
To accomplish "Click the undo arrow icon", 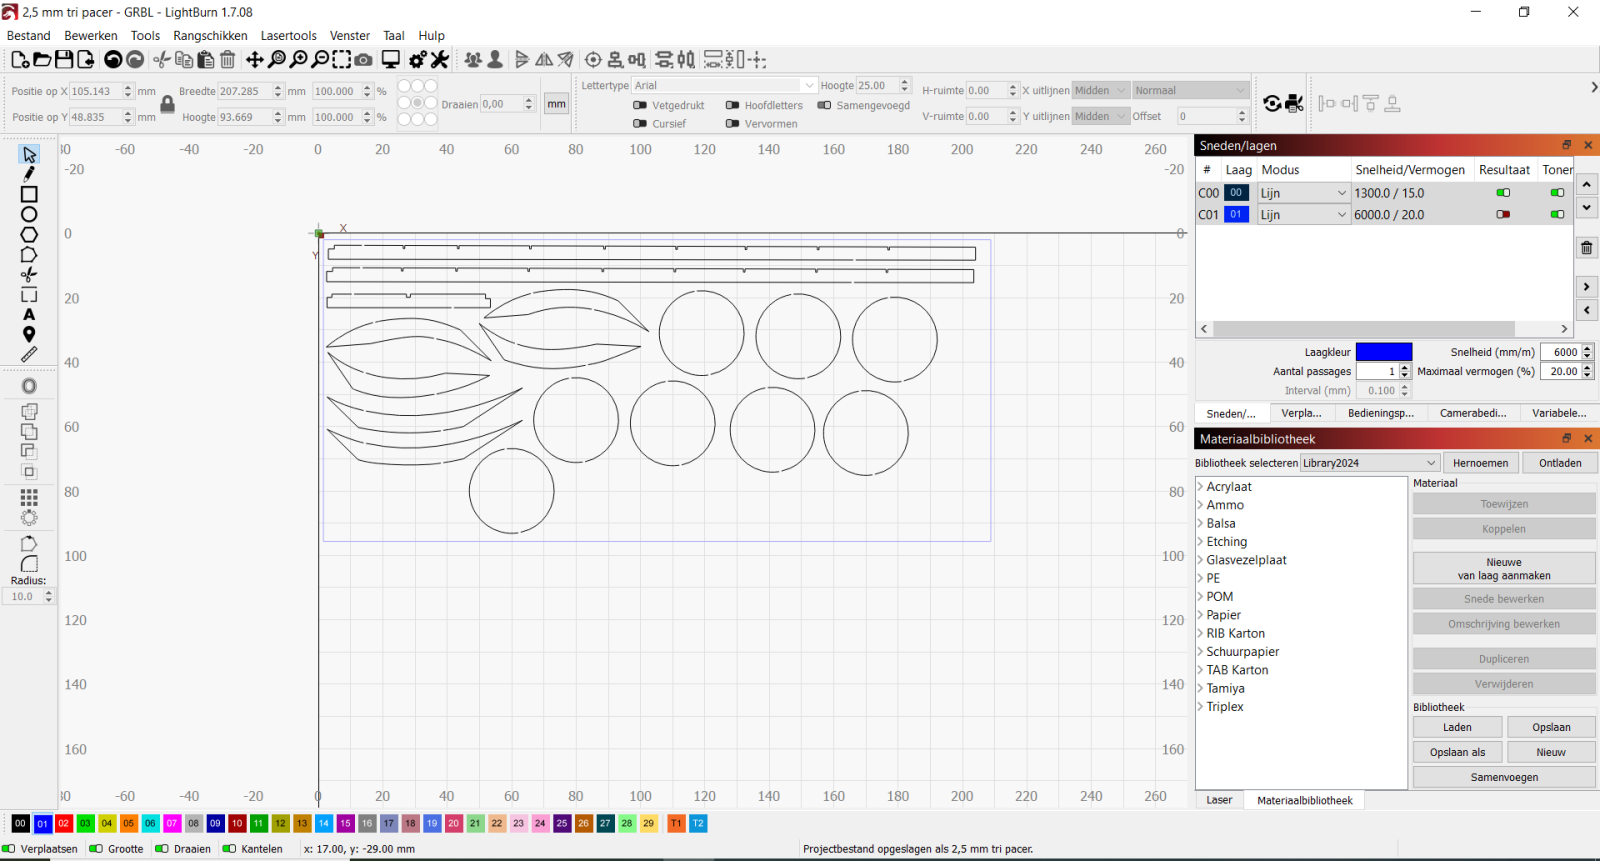I will point(113,60).
